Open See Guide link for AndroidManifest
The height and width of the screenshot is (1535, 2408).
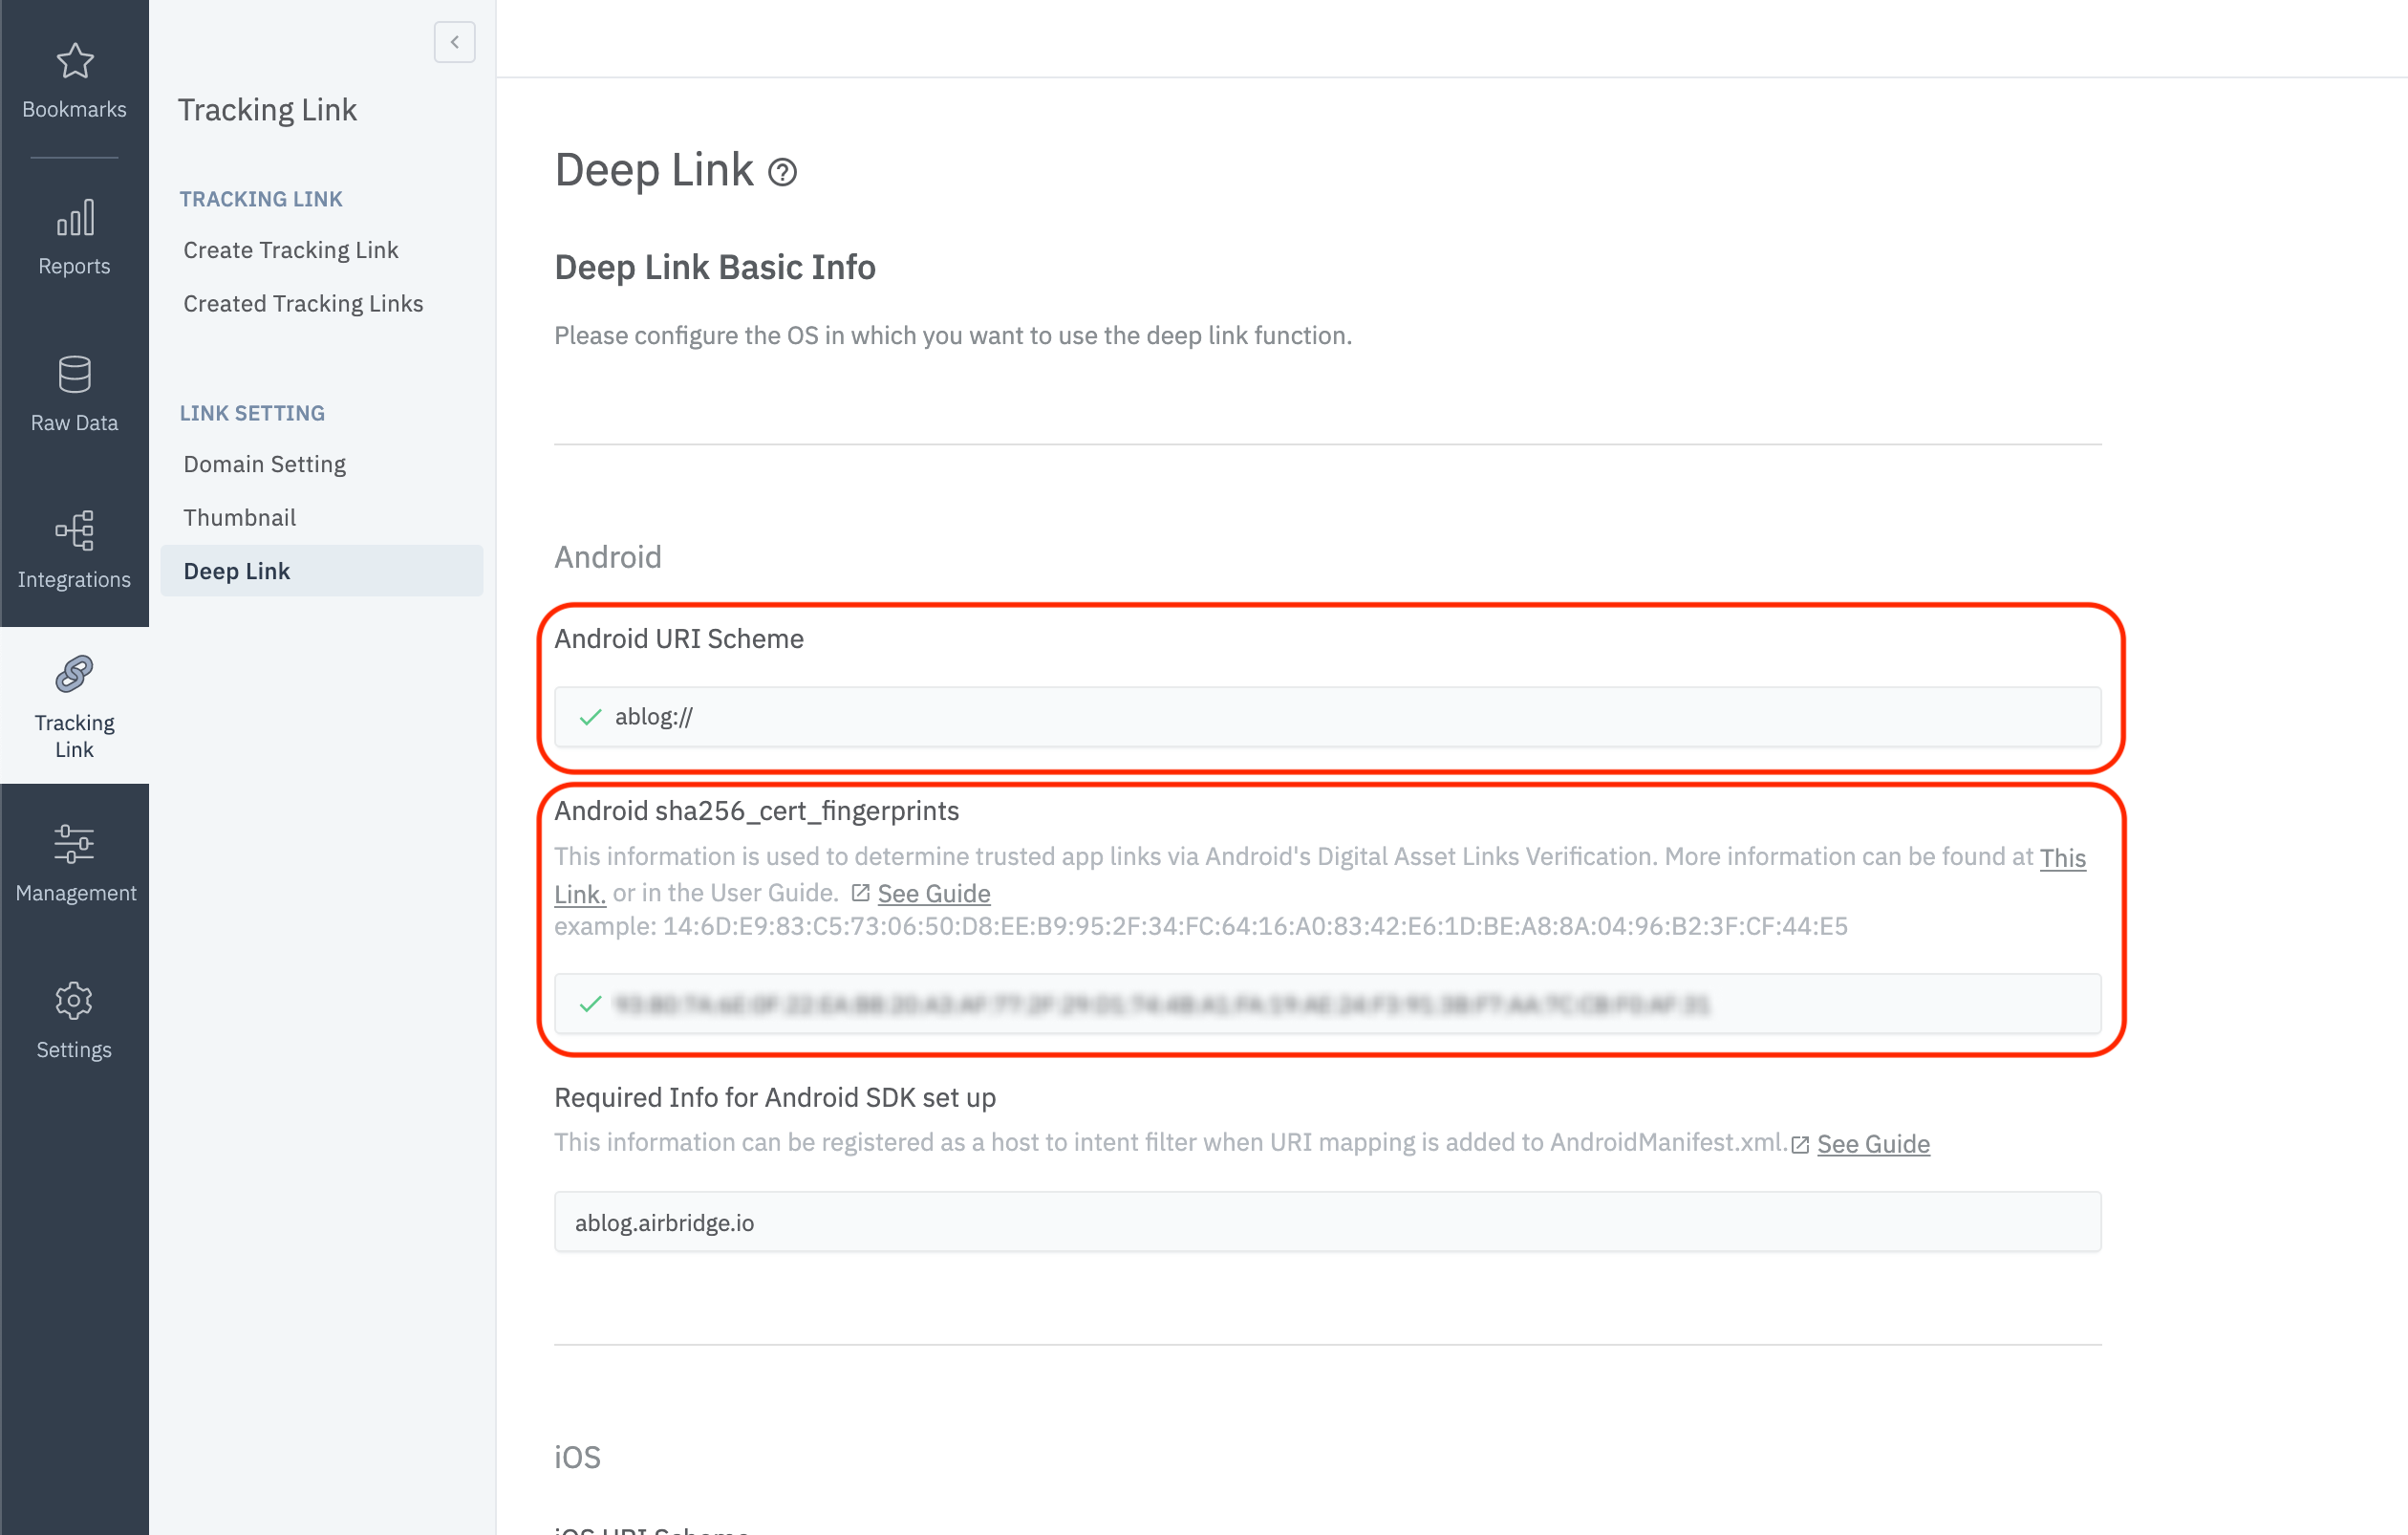coord(1872,1144)
